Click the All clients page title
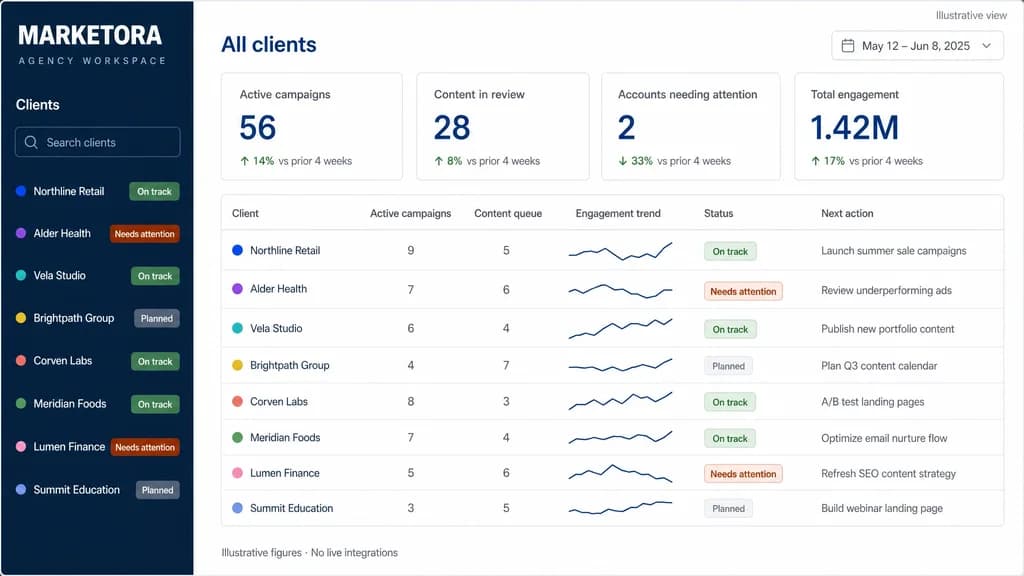1024x576 pixels. tap(268, 44)
